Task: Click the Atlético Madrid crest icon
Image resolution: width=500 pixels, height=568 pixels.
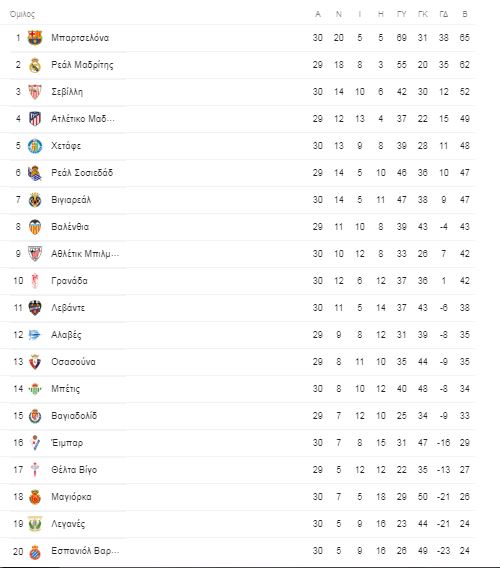Action: click(x=35, y=119)
